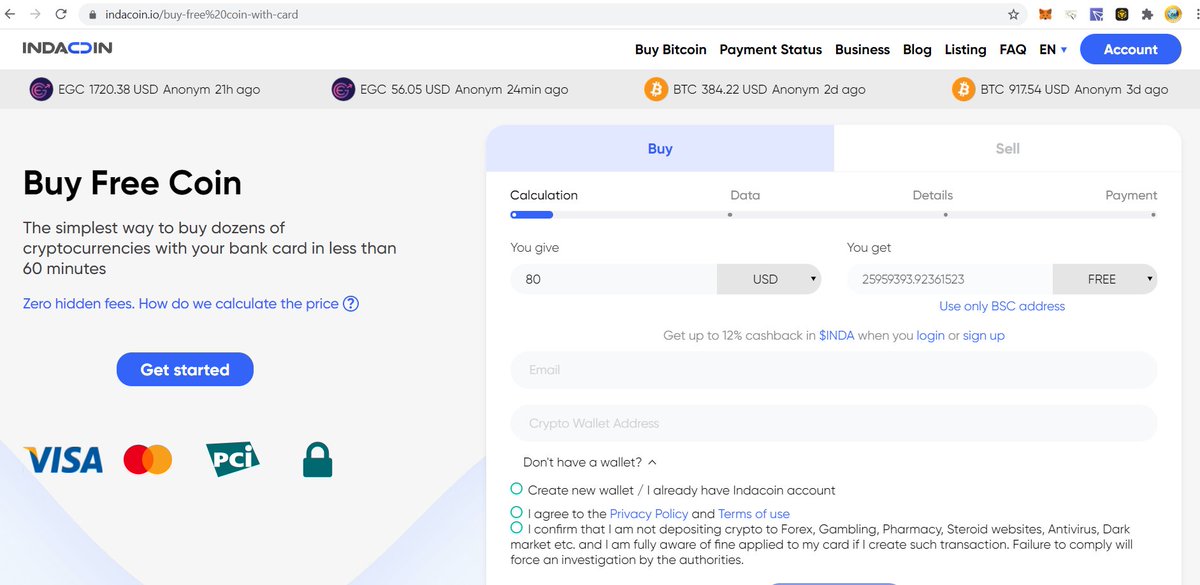This screenshot has width=1200, height=585.
Task: Open the Chrome profile avatar
Action: coord(1173,14)
